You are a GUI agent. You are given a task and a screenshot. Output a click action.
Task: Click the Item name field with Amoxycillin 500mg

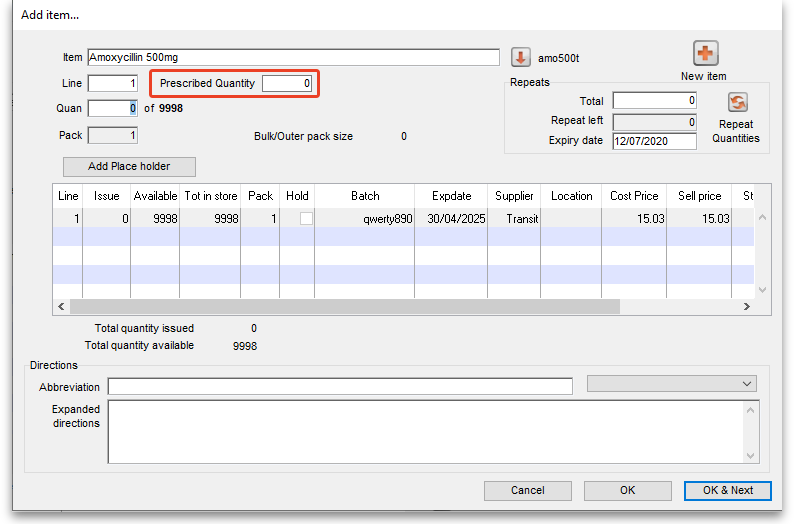293,57
